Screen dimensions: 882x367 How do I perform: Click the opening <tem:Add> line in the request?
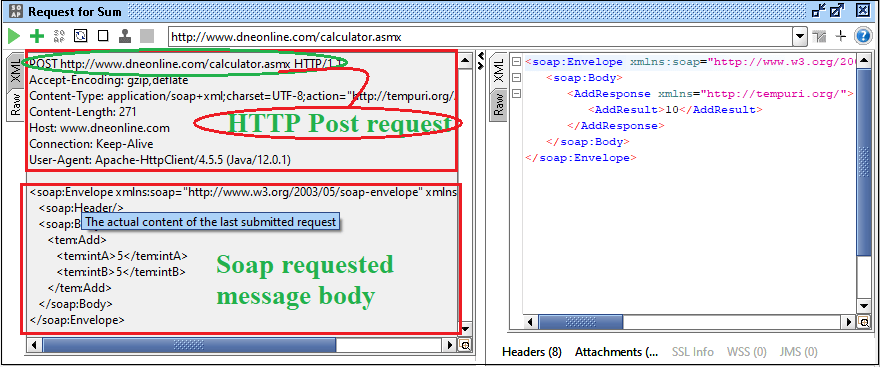tap(77, 240)
